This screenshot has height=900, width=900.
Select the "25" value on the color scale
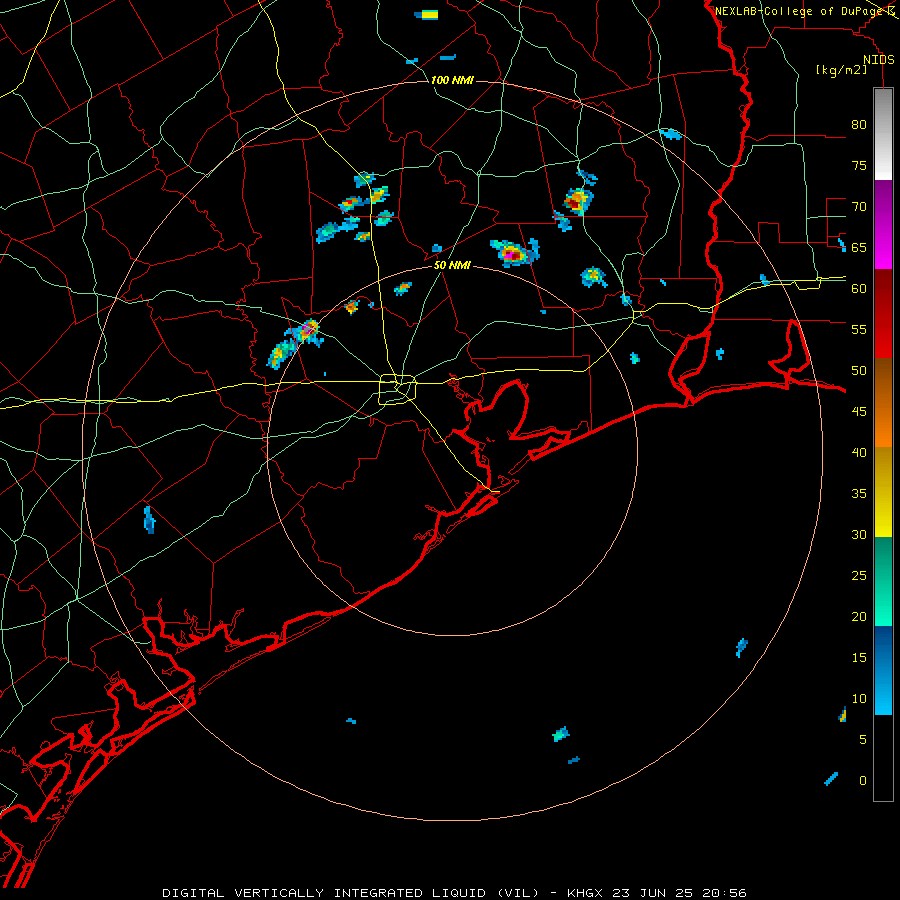coord(859,575)
